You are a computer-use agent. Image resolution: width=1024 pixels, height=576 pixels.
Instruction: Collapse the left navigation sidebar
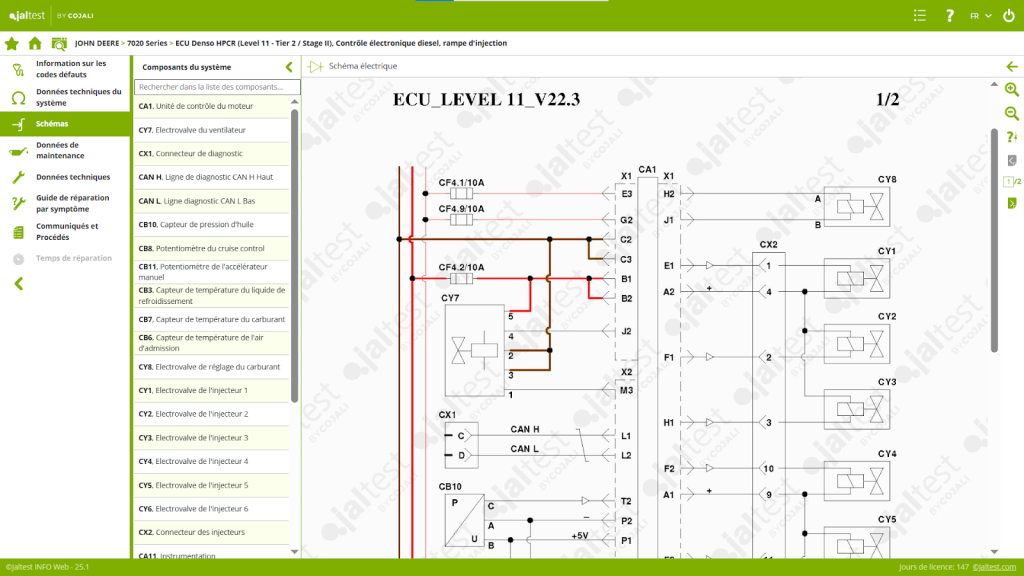click(18, 284)
